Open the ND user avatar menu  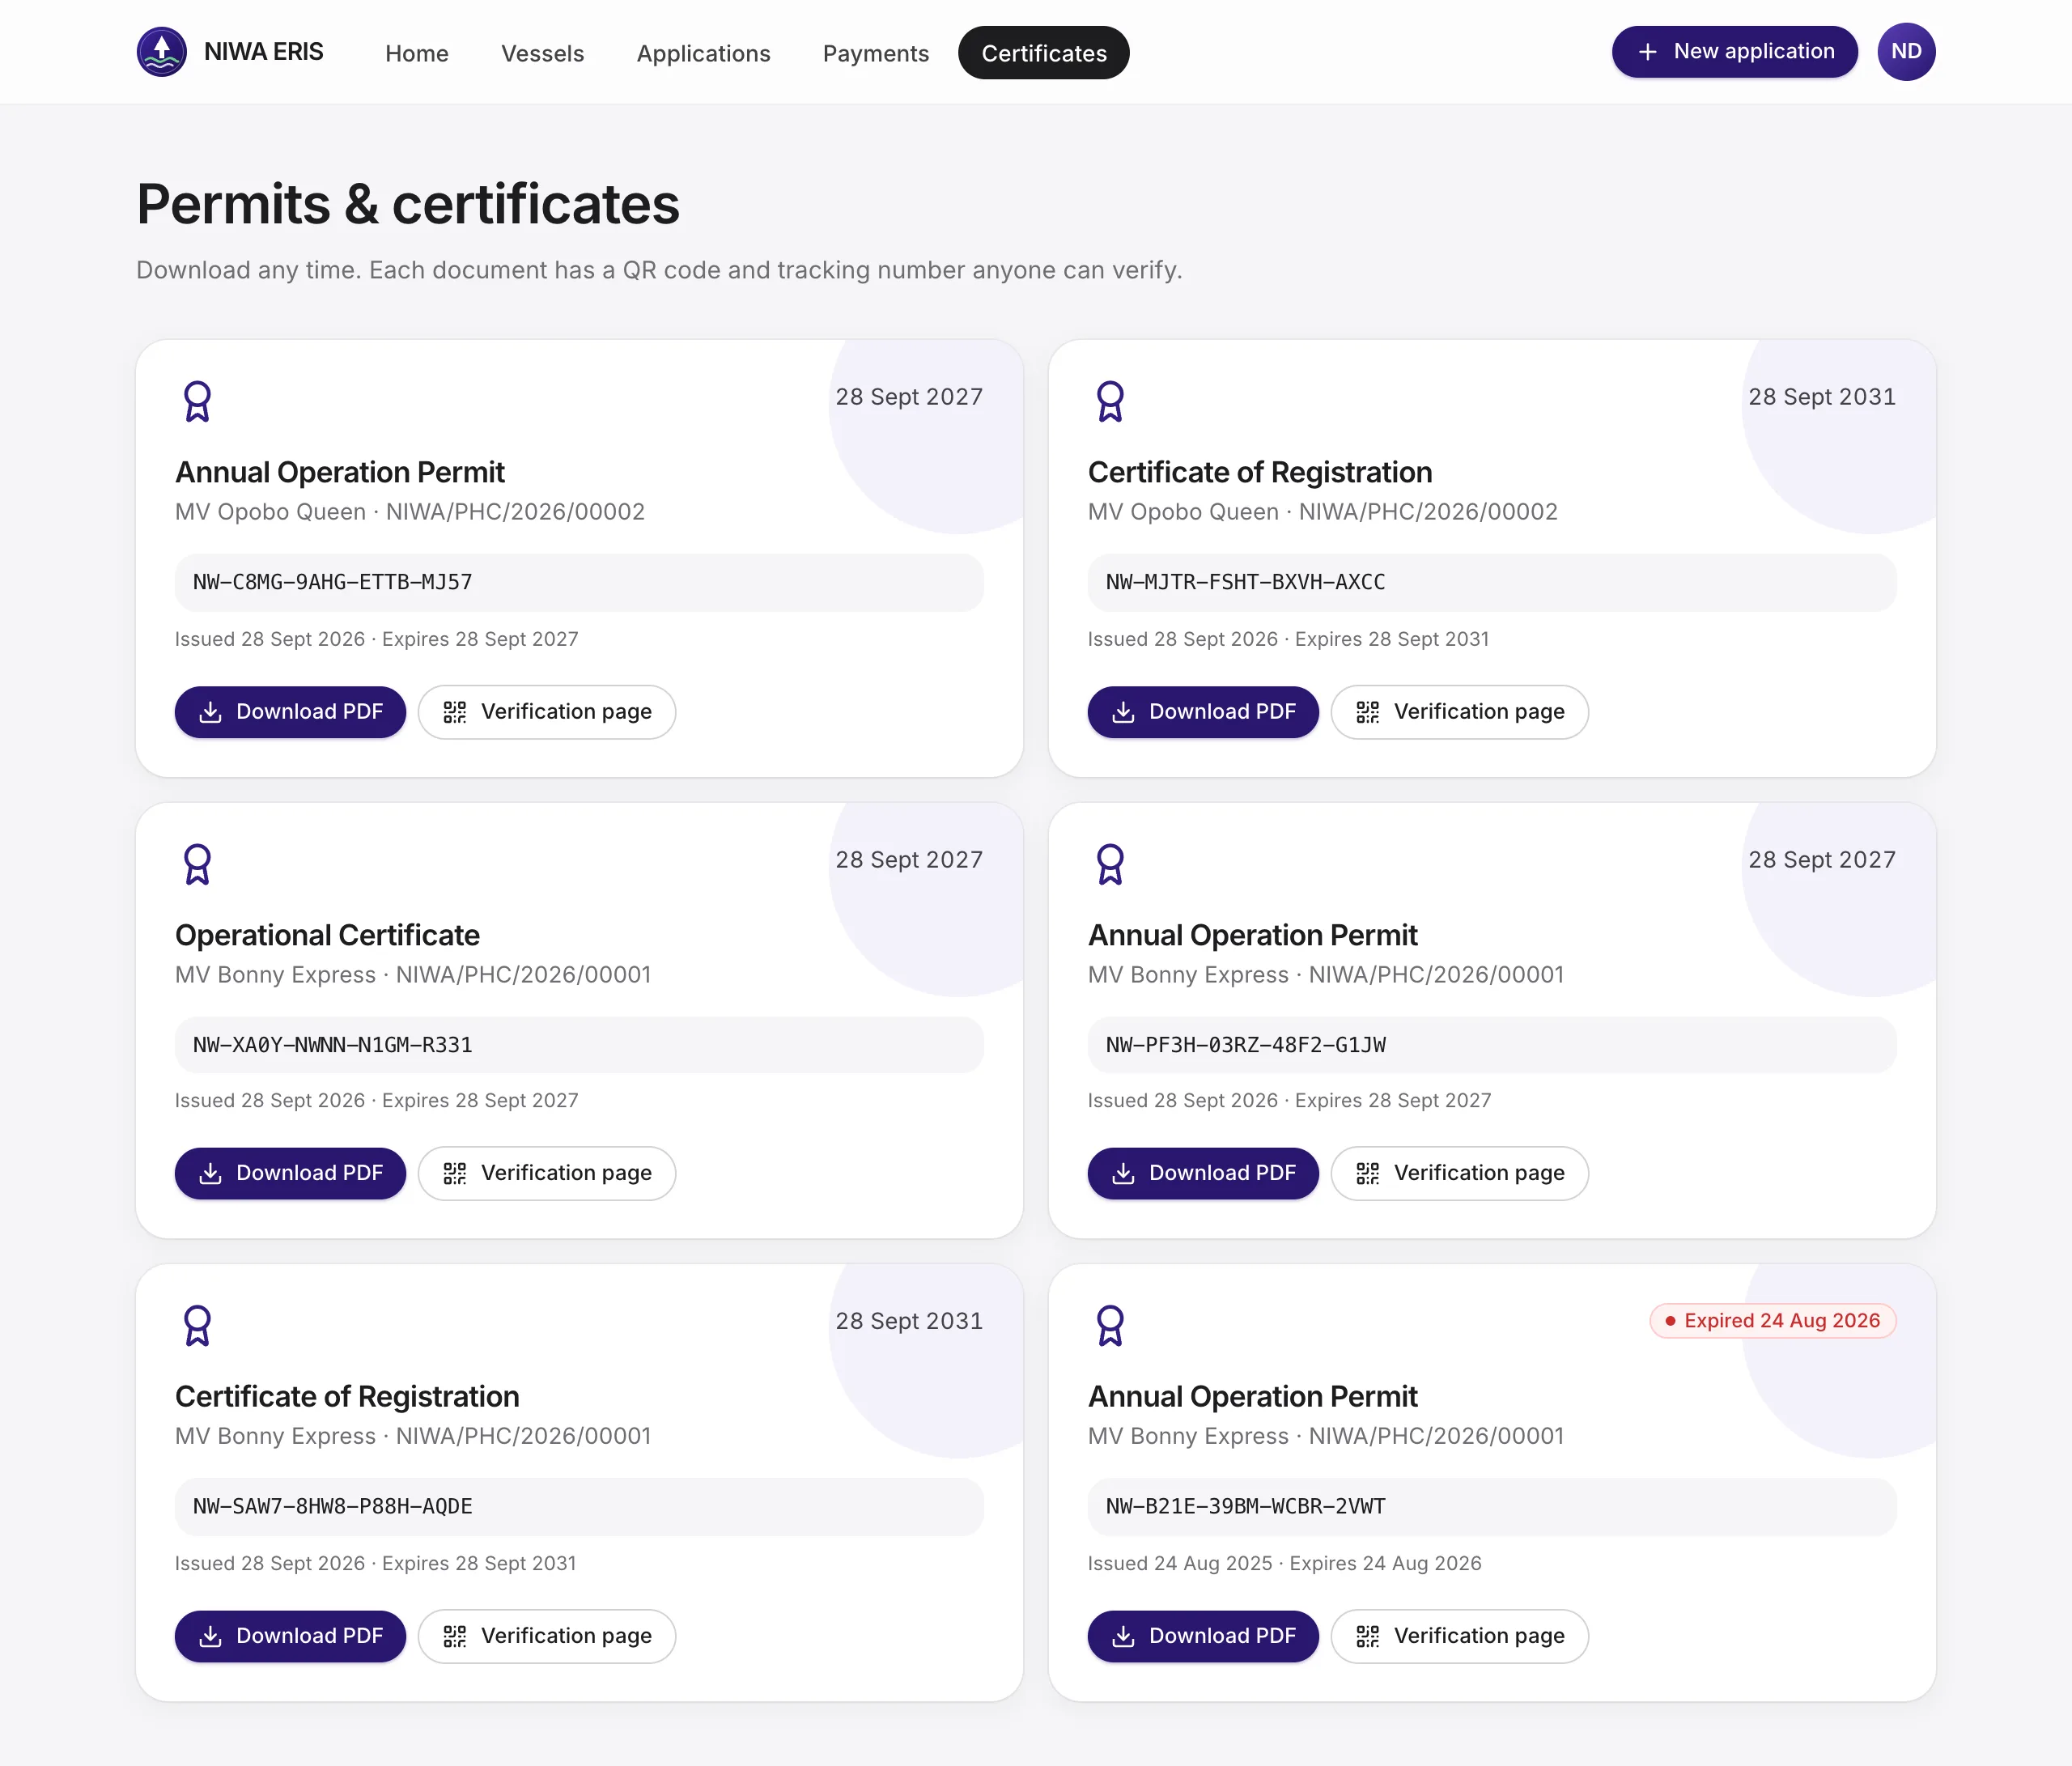[x=1906, y=52]
